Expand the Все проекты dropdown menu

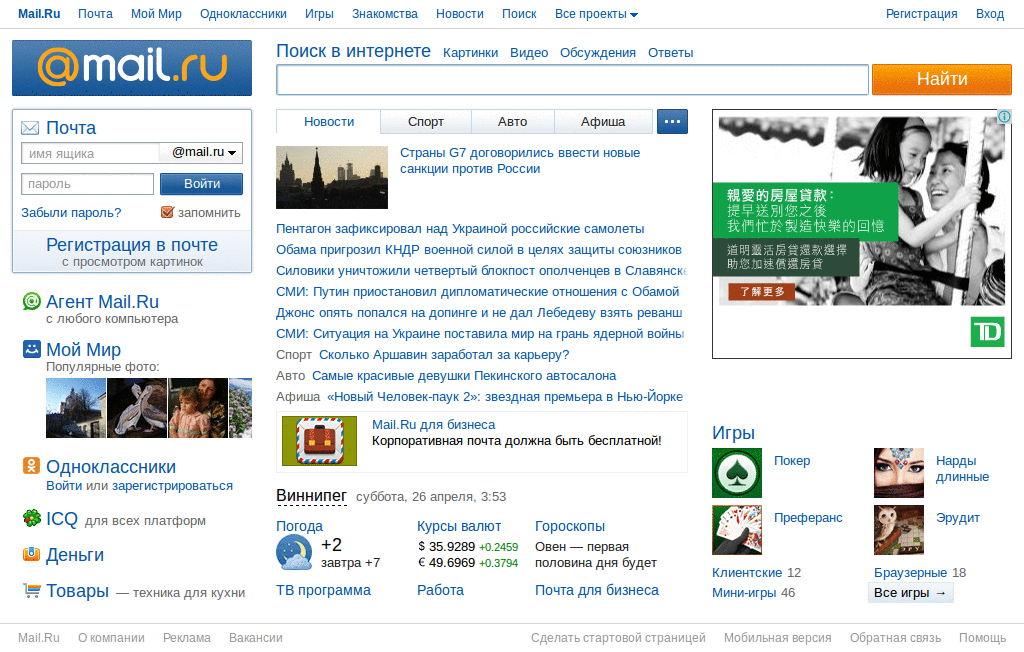(596, 14)
